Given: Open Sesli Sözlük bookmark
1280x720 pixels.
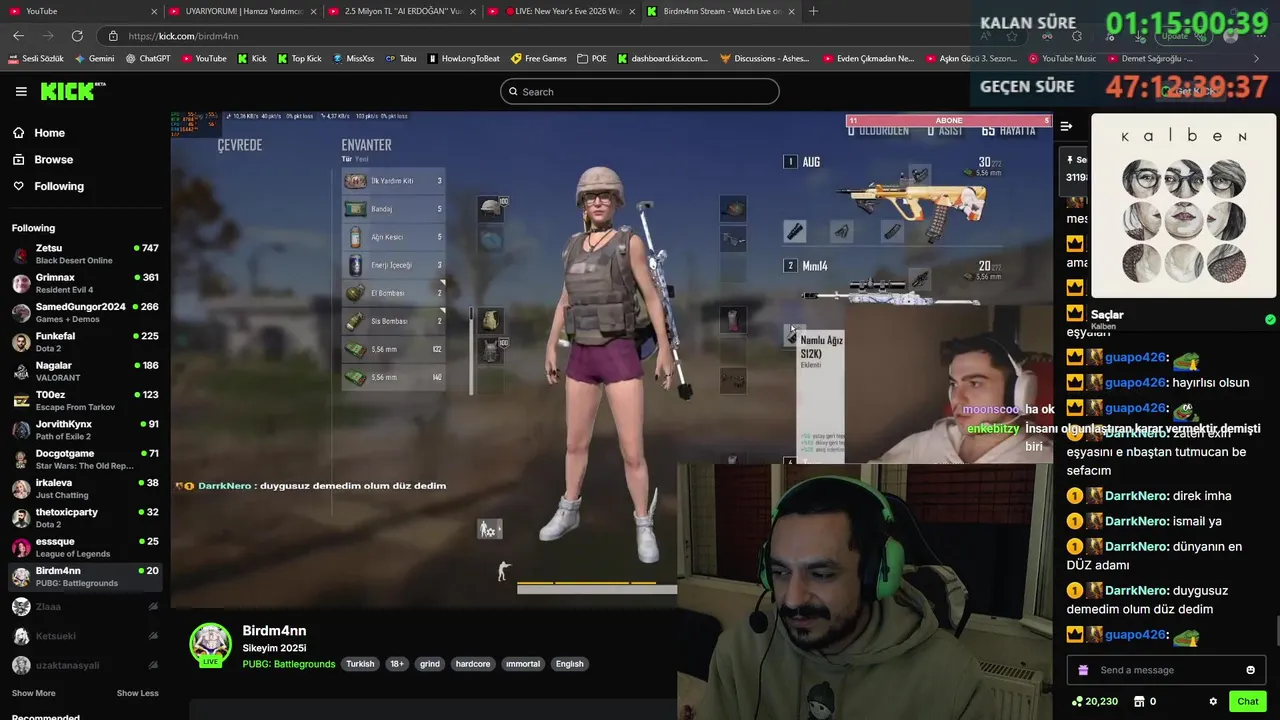Looking at the screenshot, I should pyautogui.click(x=35, y=59).
